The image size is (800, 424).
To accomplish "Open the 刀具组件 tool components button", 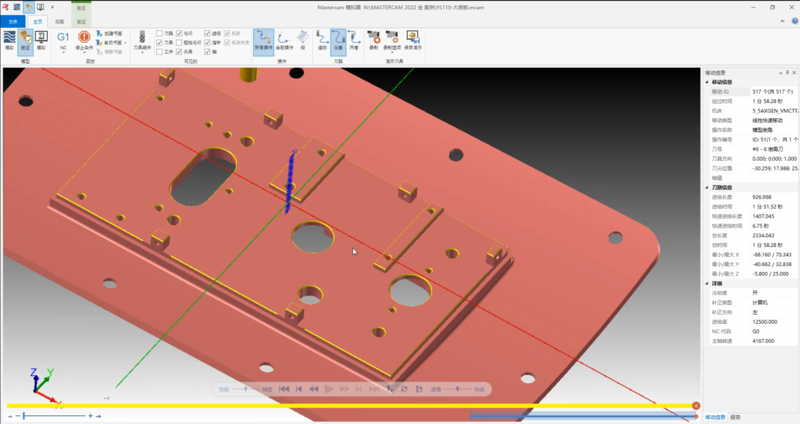I will pos(142,41).
